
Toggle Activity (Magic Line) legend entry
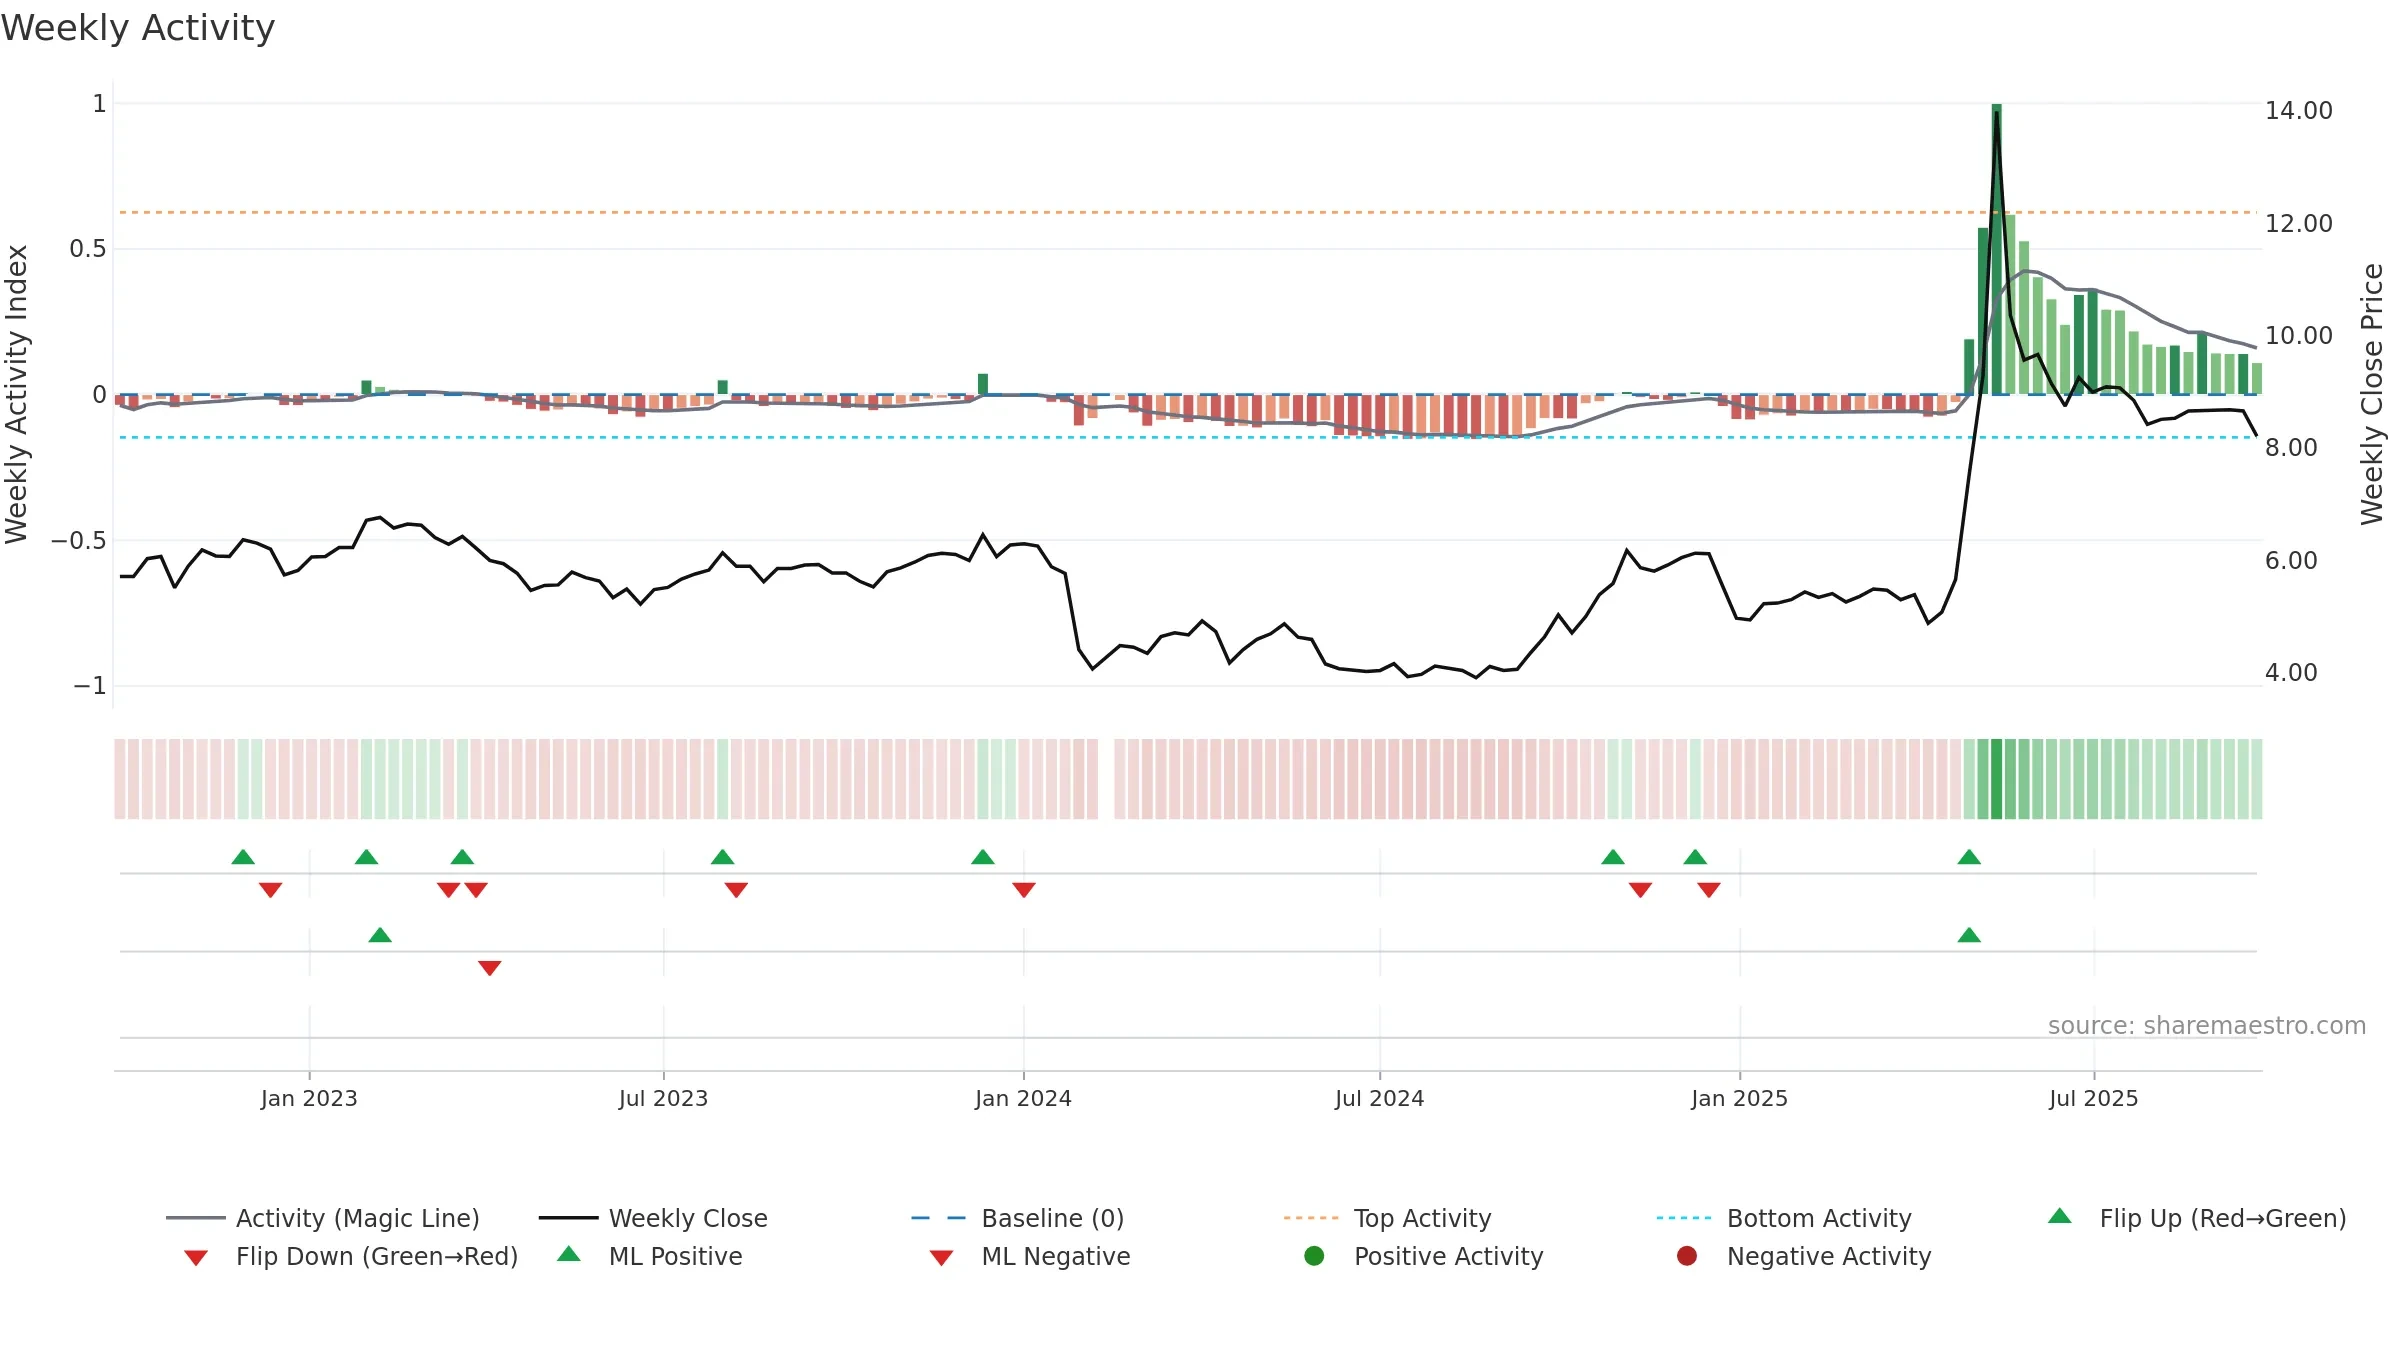click(x=323, y=1218)
